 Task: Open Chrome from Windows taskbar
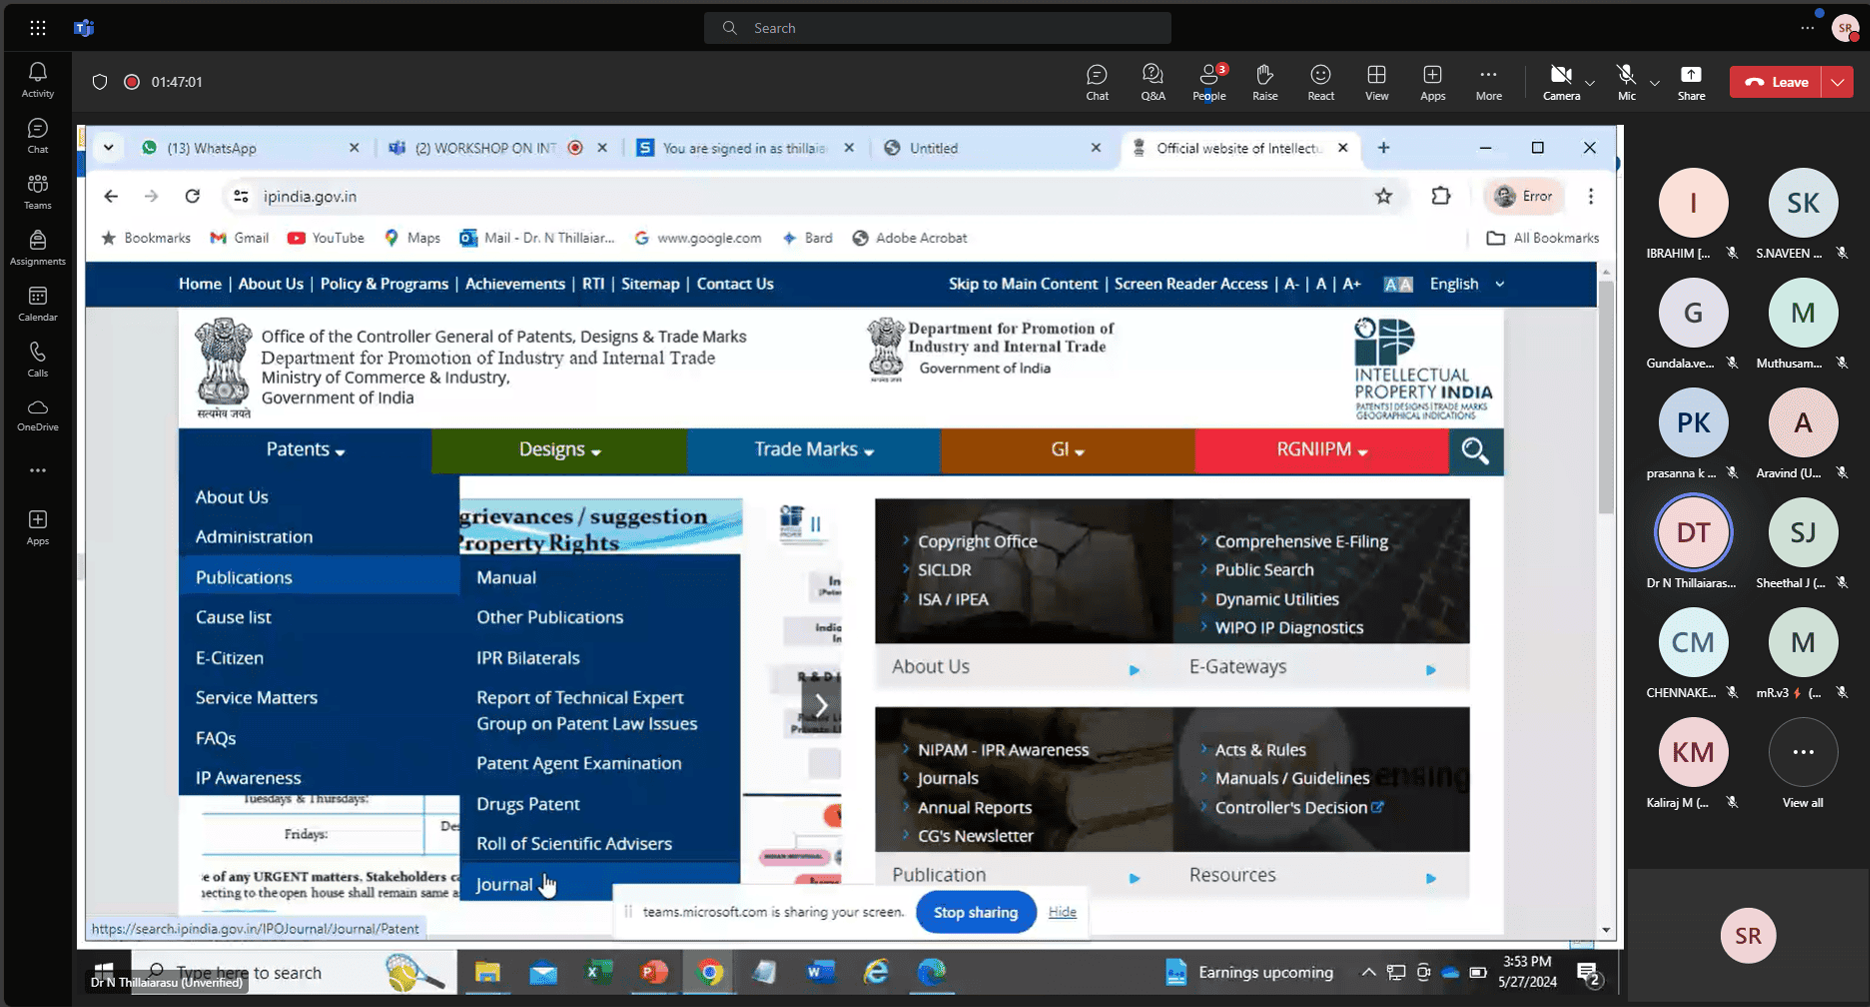[x=710, y=972]
